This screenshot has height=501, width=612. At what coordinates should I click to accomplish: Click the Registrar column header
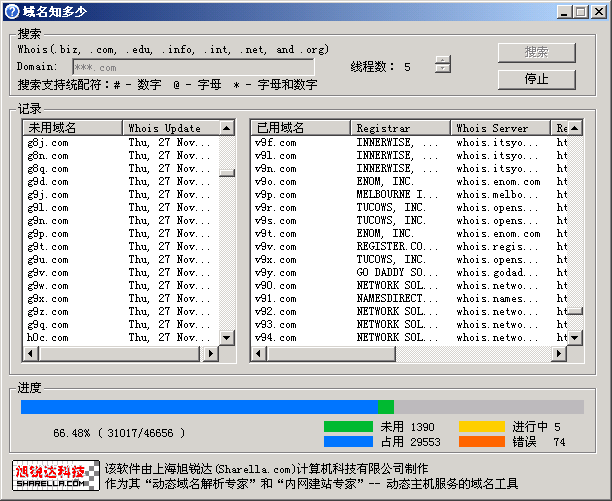tap(400, 128)
